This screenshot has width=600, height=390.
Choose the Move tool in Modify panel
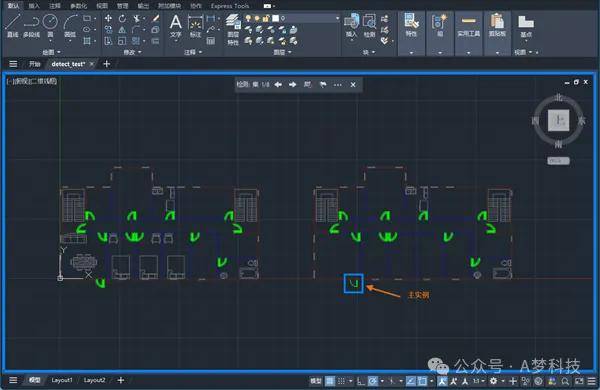[x=108, y=18]
